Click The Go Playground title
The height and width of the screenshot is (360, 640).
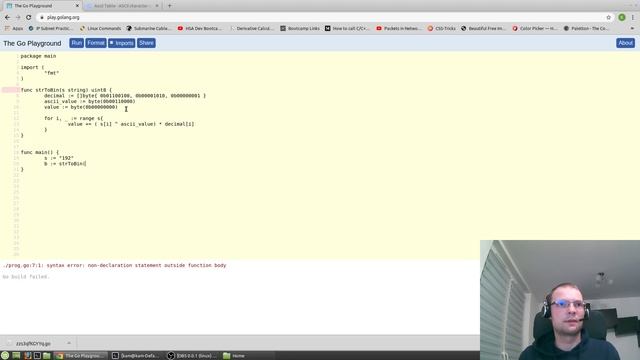32,43
